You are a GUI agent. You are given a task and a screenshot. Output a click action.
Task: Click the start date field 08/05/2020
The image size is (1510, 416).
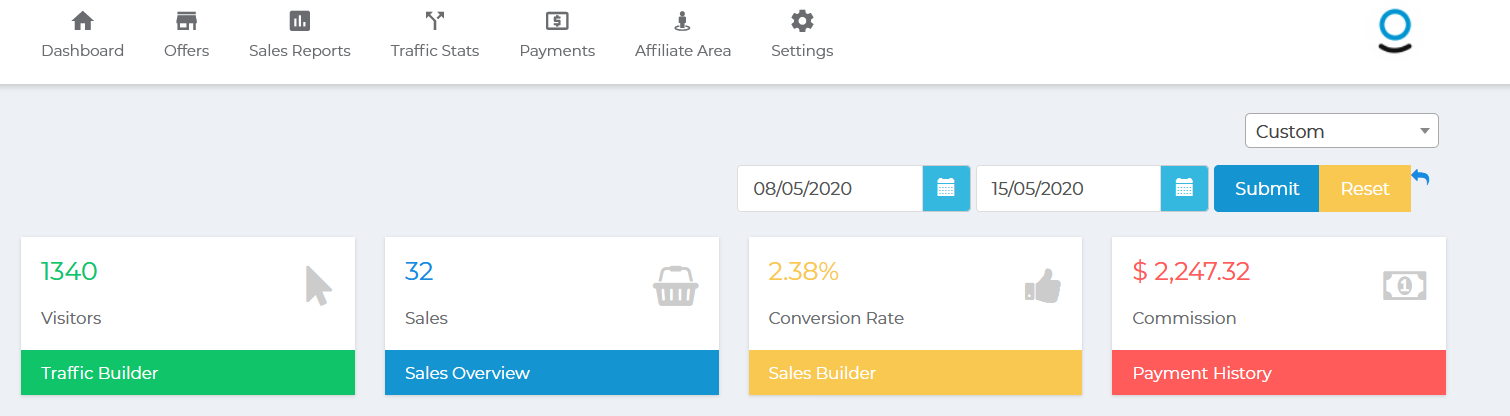click(x=829, y=188)
